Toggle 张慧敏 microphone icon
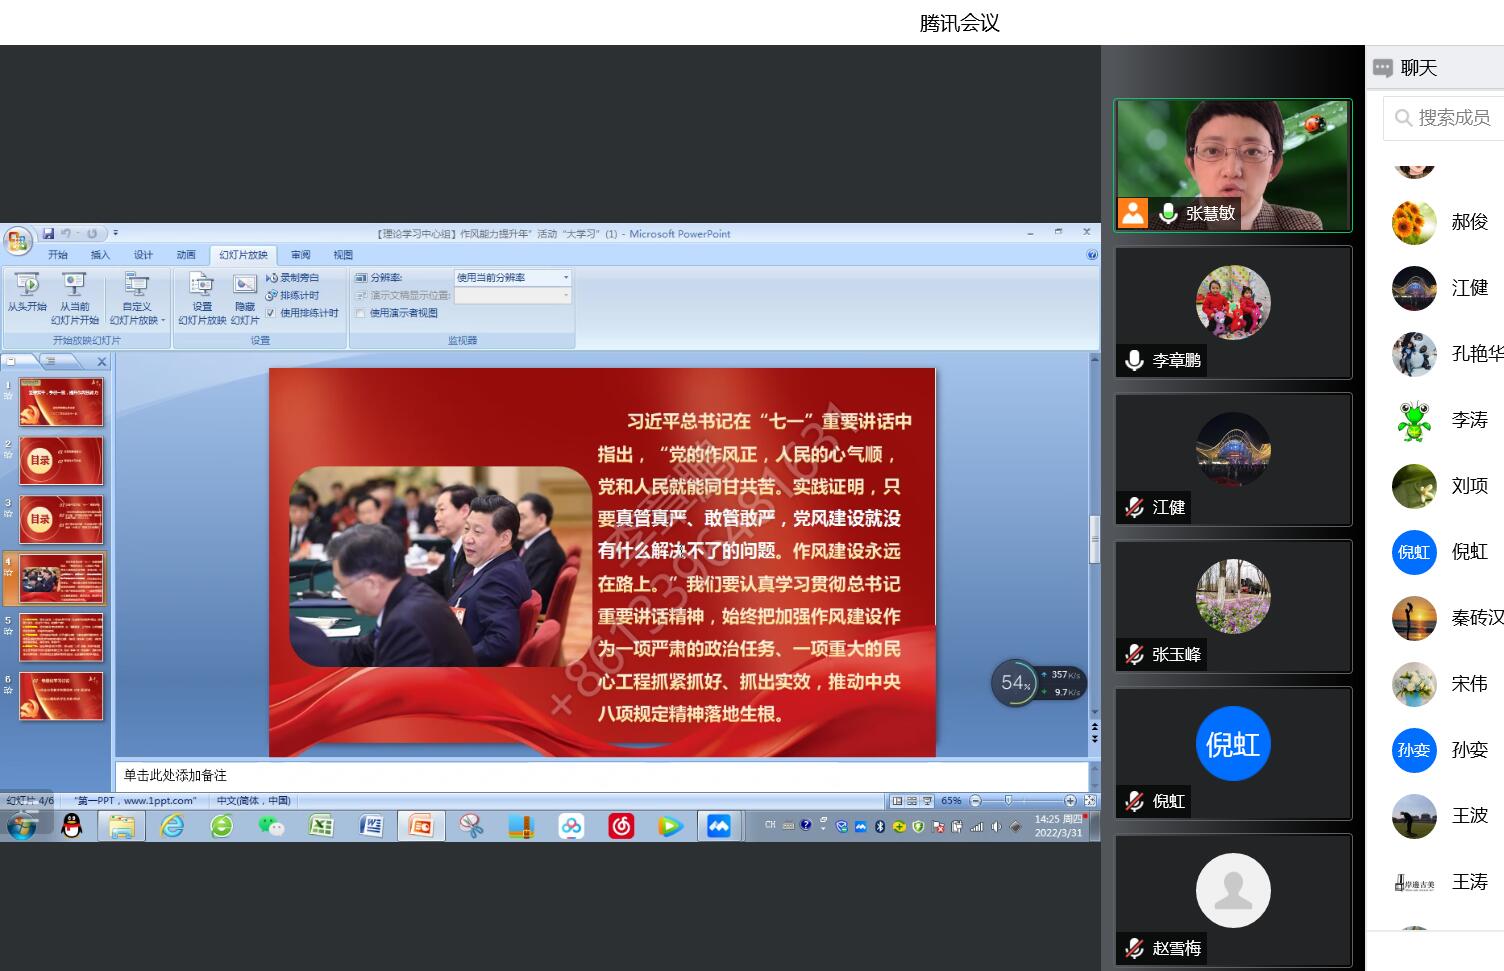1504x971 pixels. coord(1167,213)
